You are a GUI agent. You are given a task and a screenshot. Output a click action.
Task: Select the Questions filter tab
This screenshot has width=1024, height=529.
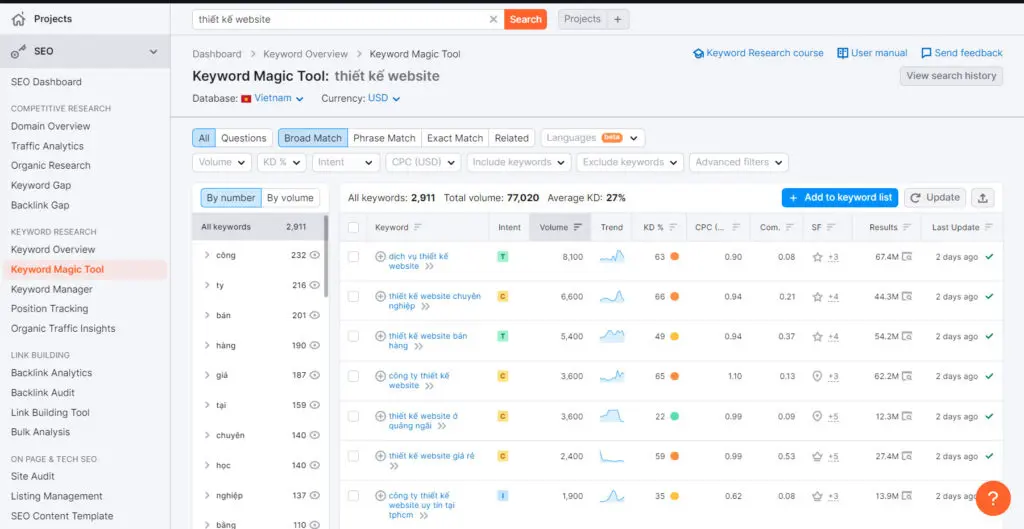point(243,138)
